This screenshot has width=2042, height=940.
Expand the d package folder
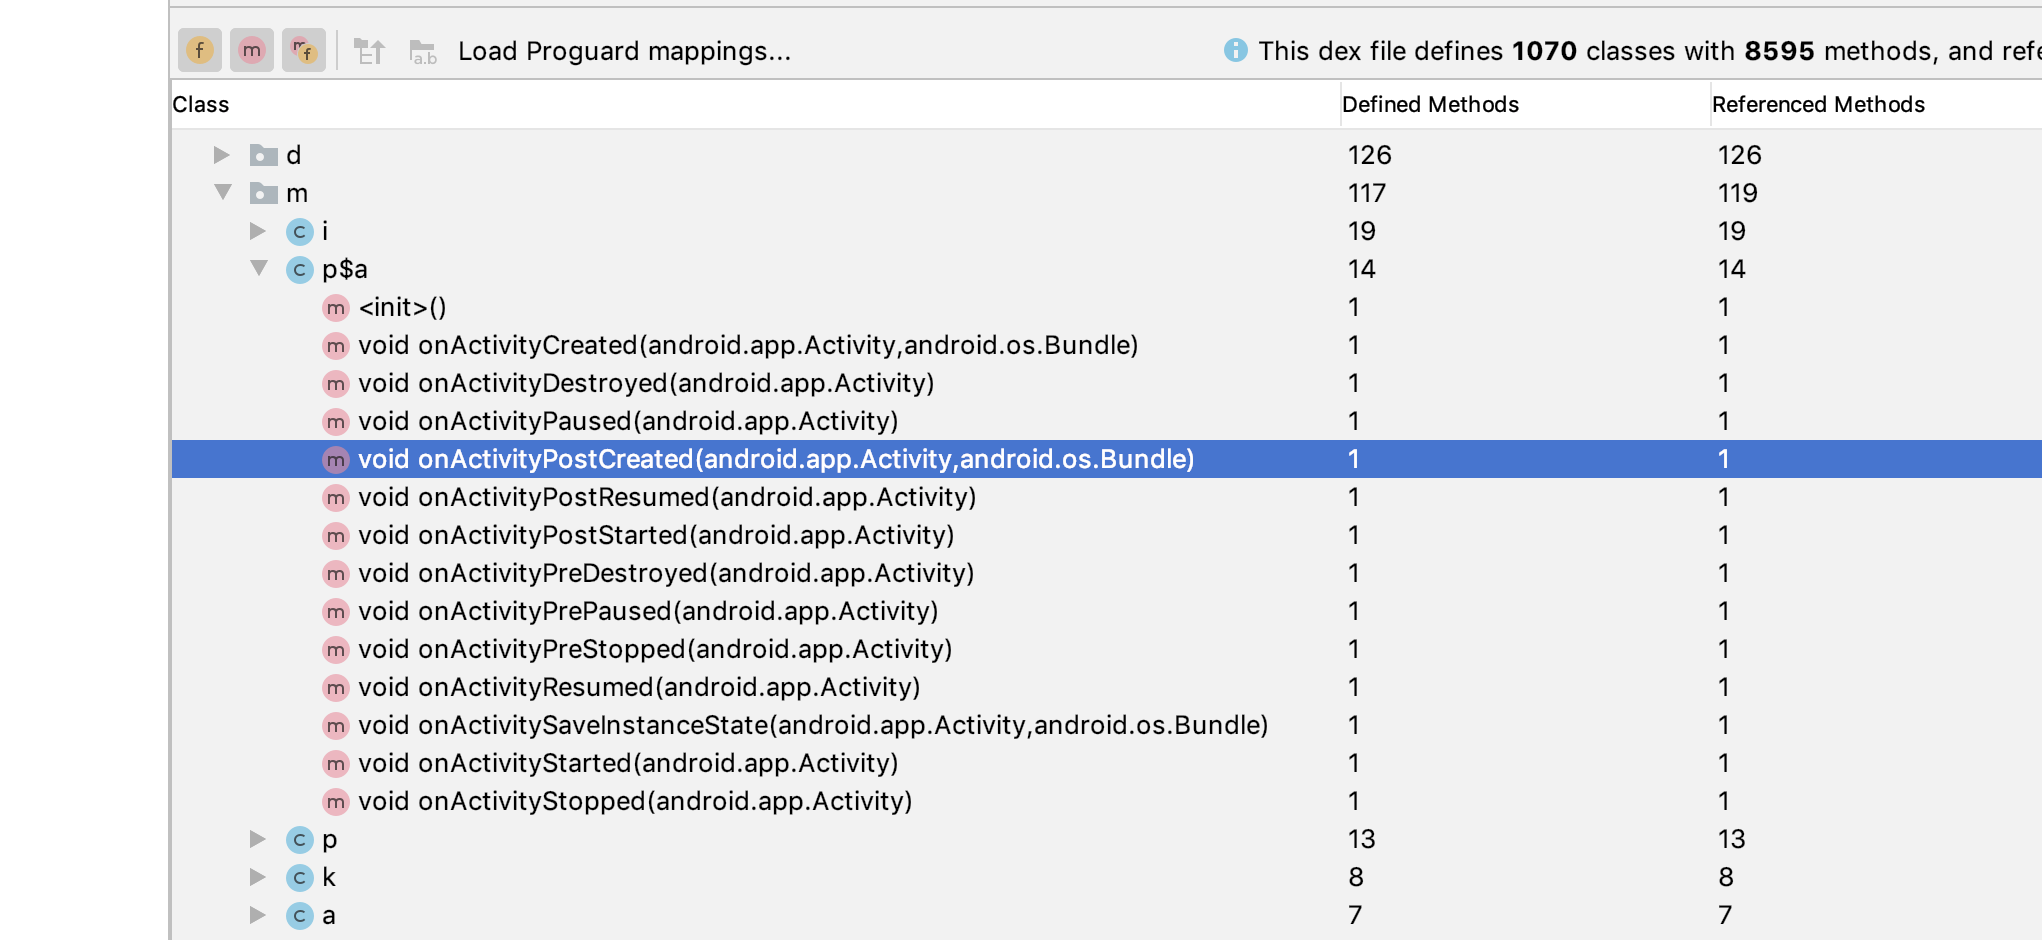point(222,155)
